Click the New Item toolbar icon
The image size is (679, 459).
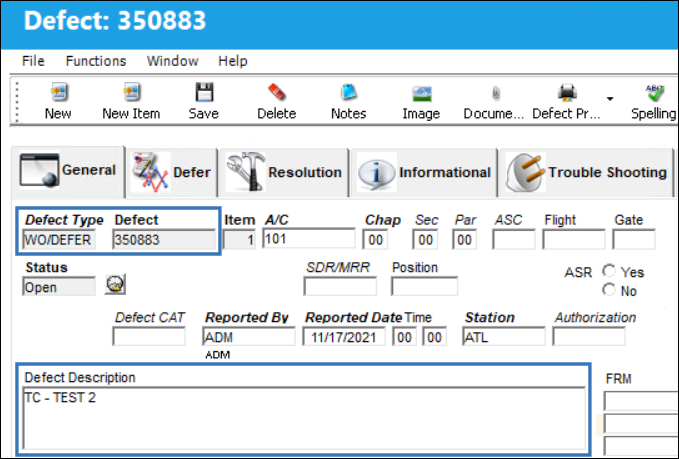coord(131,92)
